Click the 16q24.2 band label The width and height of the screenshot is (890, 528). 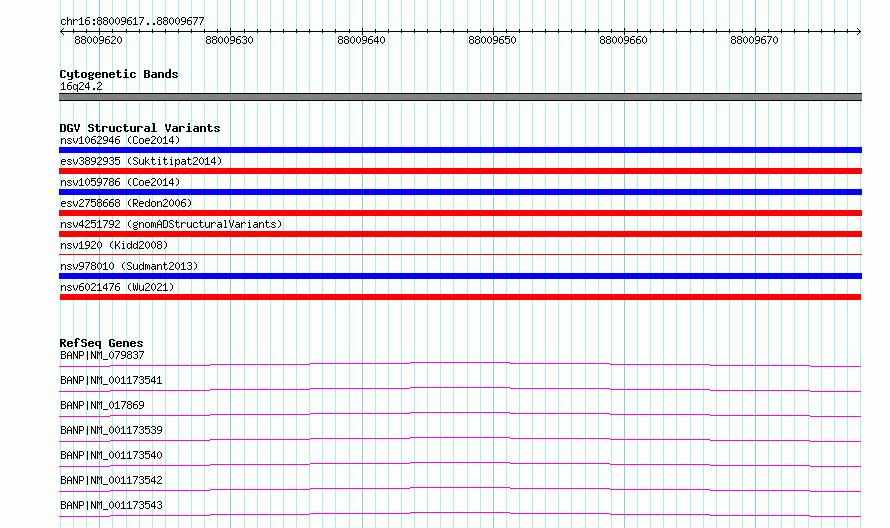pyautogui.click(x=81, y=86)
